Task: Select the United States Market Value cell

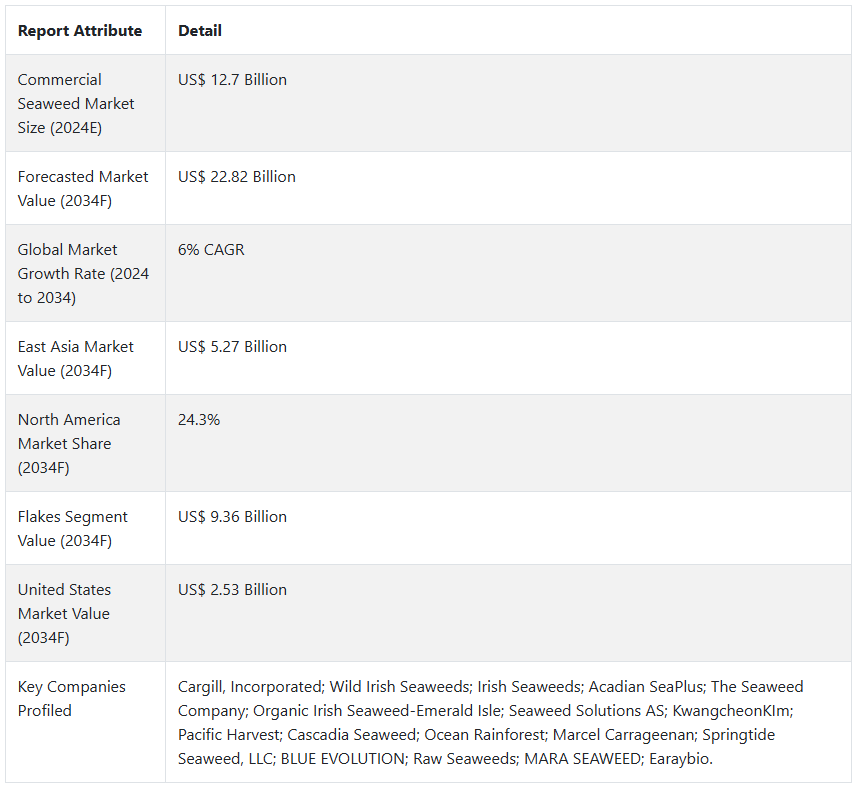Action: coord(65,613)
